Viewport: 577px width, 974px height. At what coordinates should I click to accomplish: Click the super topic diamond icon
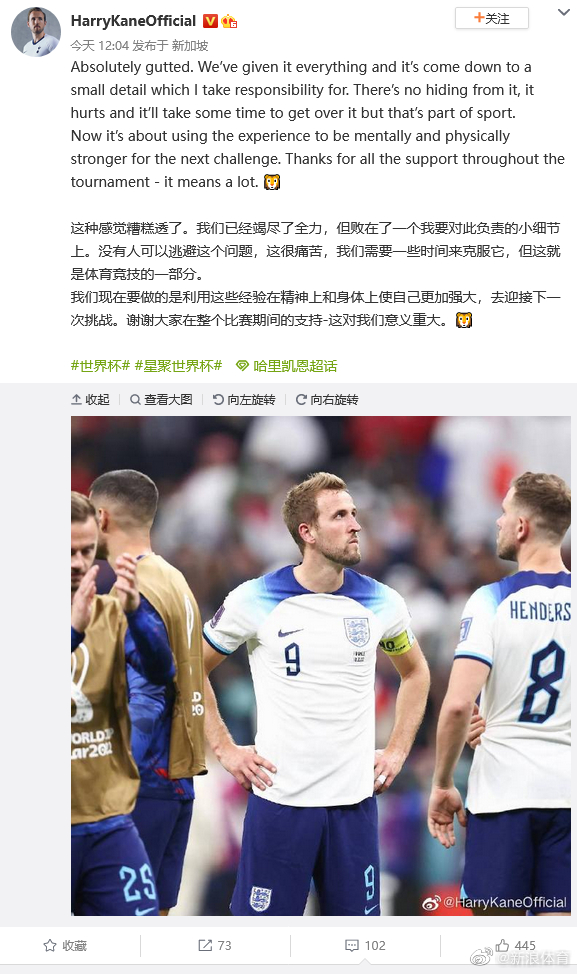pos(242,366)
